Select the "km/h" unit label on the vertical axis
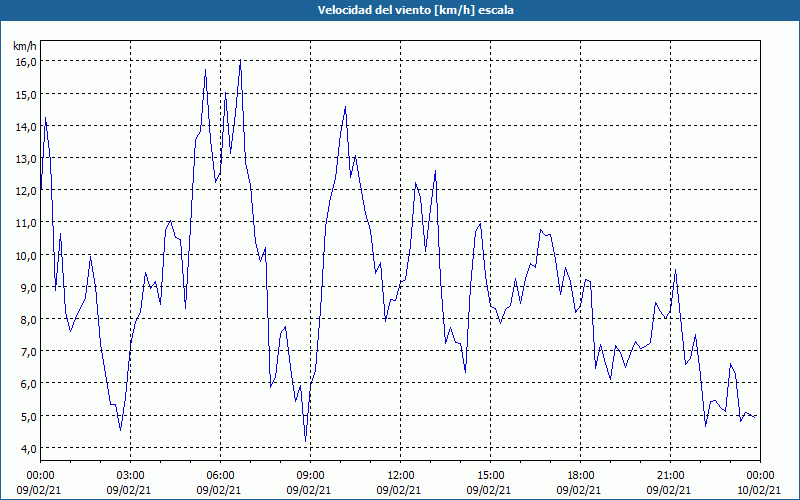The height and width of the screenshot is (500, 800). (x=25, y=46)
